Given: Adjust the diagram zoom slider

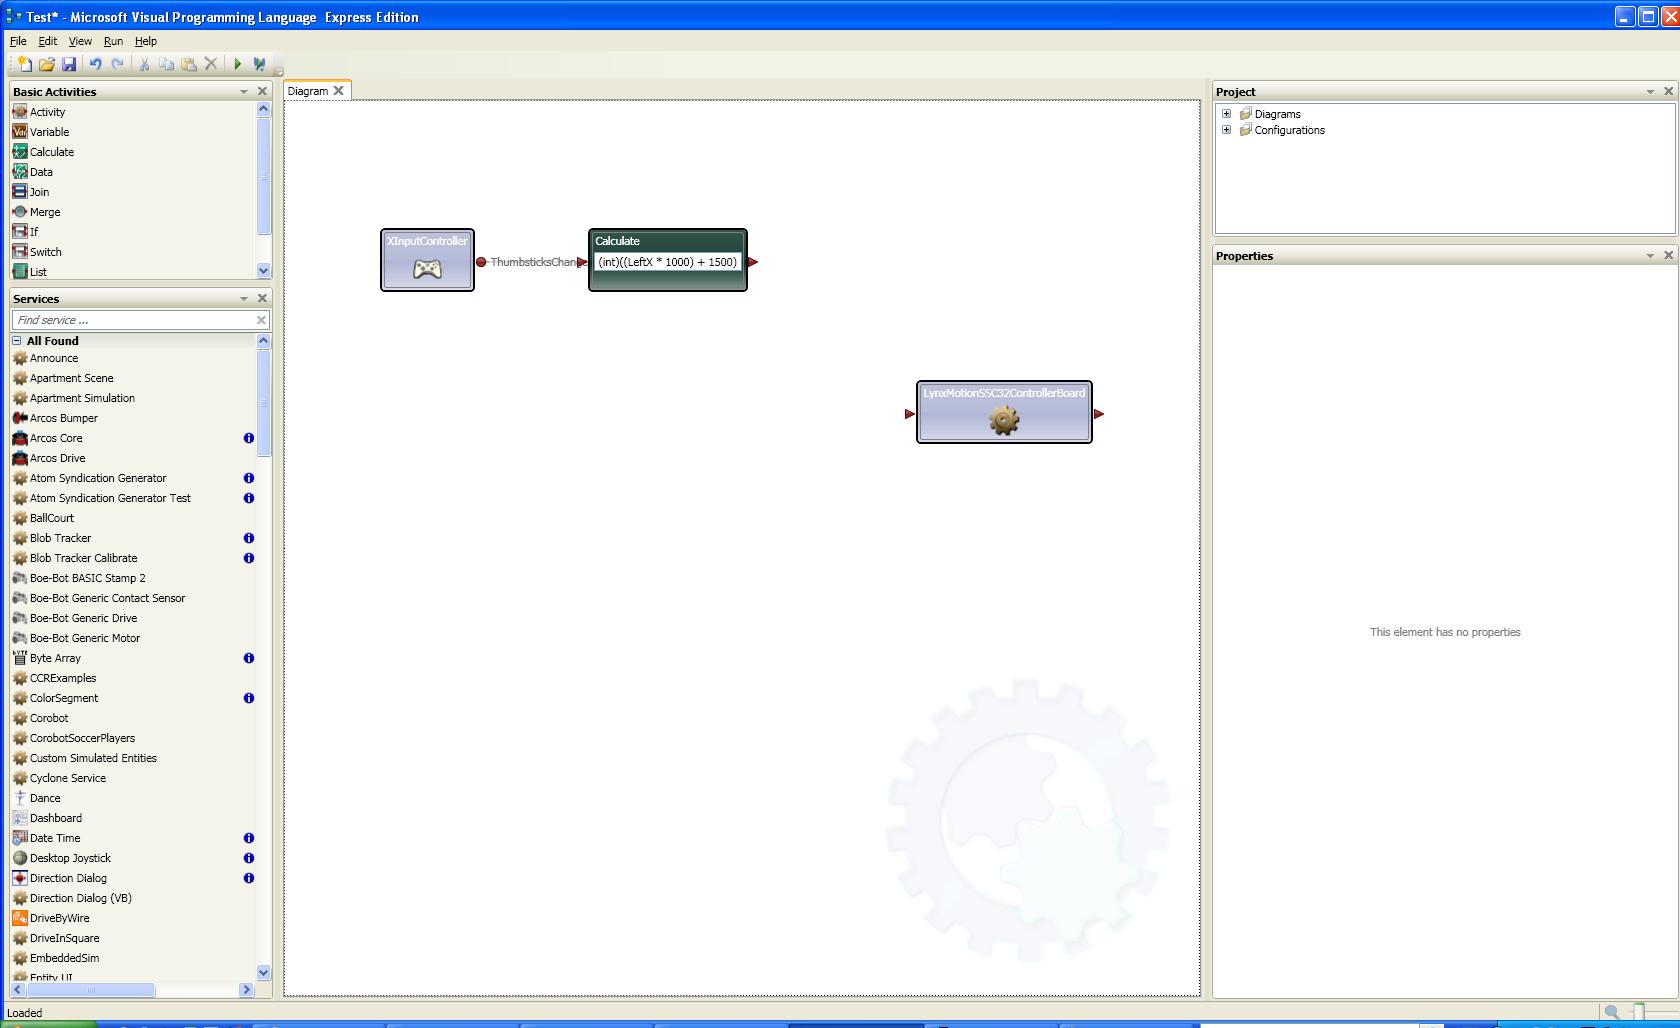Looking at the screenshot, I should [1638, 1012].
